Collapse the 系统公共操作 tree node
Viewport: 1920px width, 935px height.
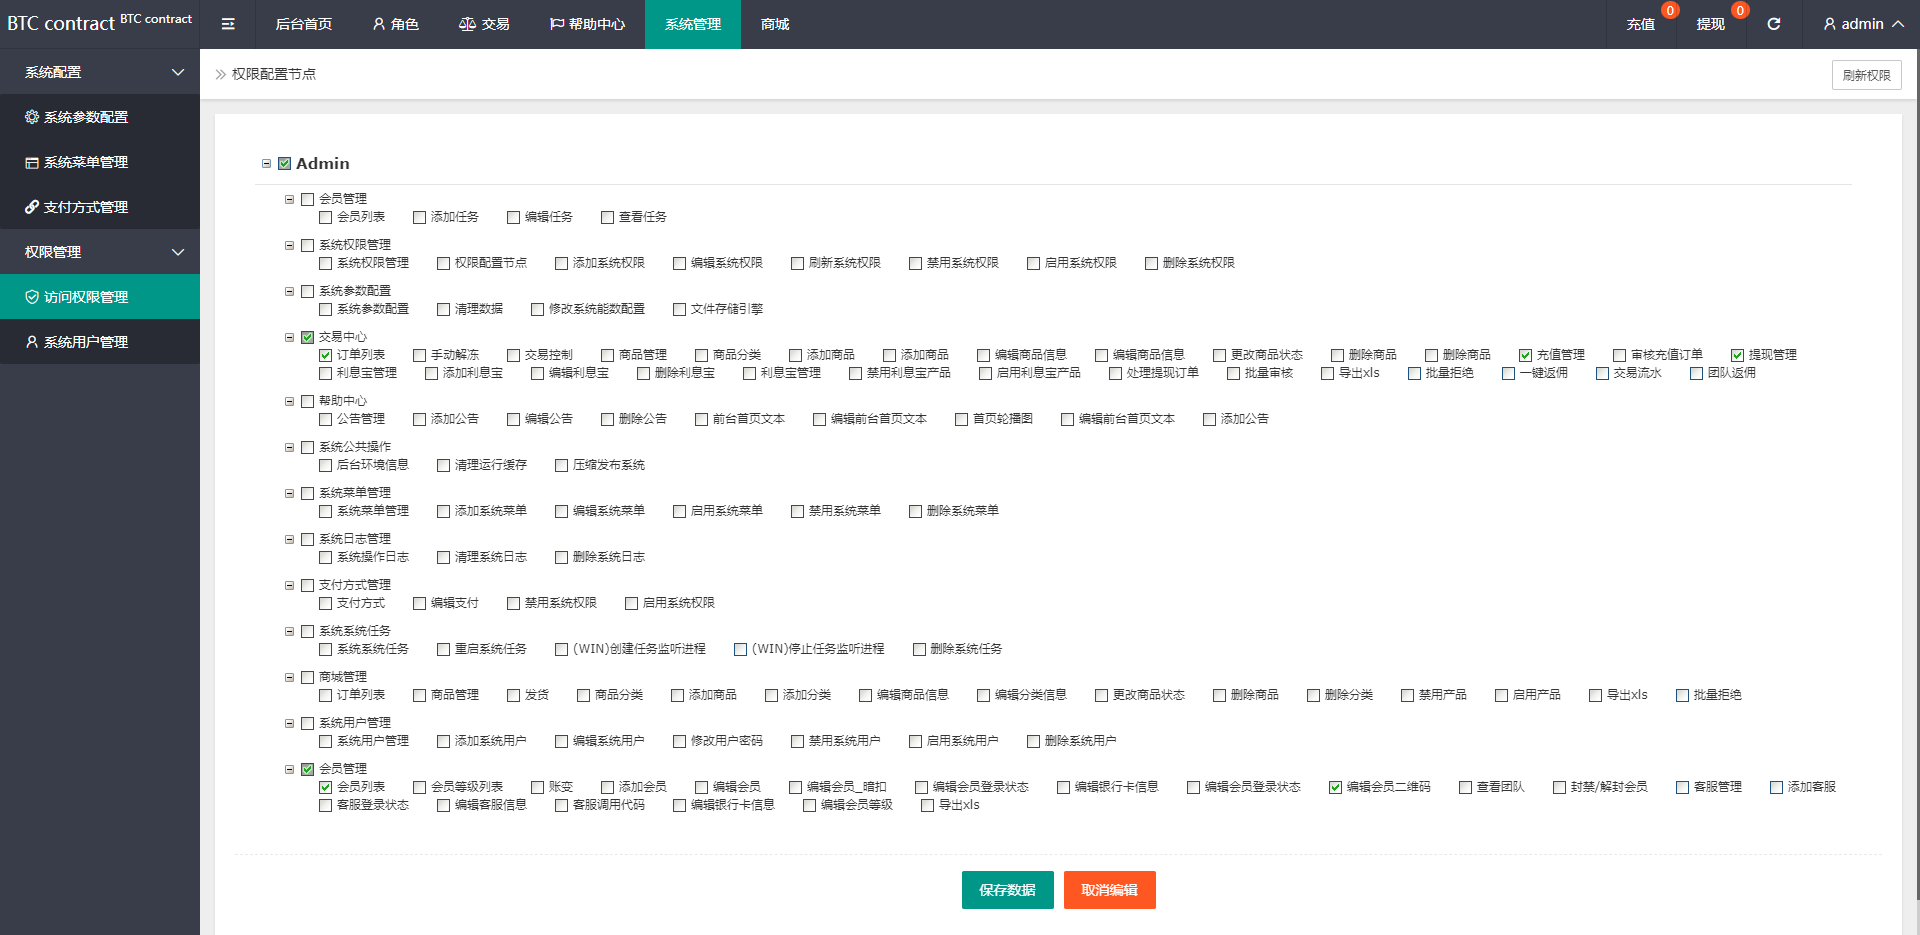(x=289, y=447)
